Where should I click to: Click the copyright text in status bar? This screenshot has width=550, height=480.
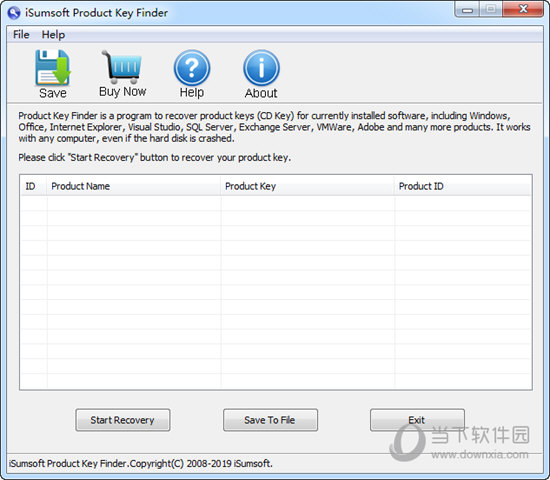pyautogui.click(x=141, y=464)
